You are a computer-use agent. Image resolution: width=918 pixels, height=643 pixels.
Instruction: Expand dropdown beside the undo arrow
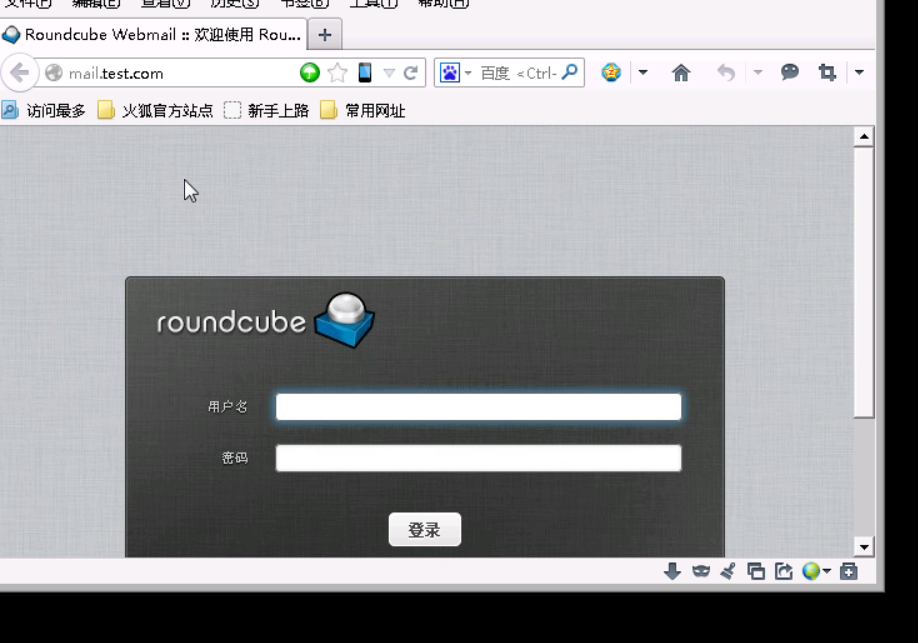(758, 73)
